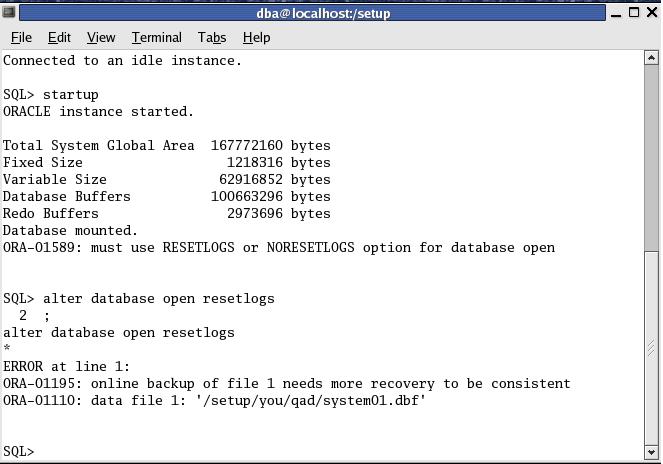Click the scrollbar down arrow
Screen dimensions: 663x464
(x=652, y=452)
